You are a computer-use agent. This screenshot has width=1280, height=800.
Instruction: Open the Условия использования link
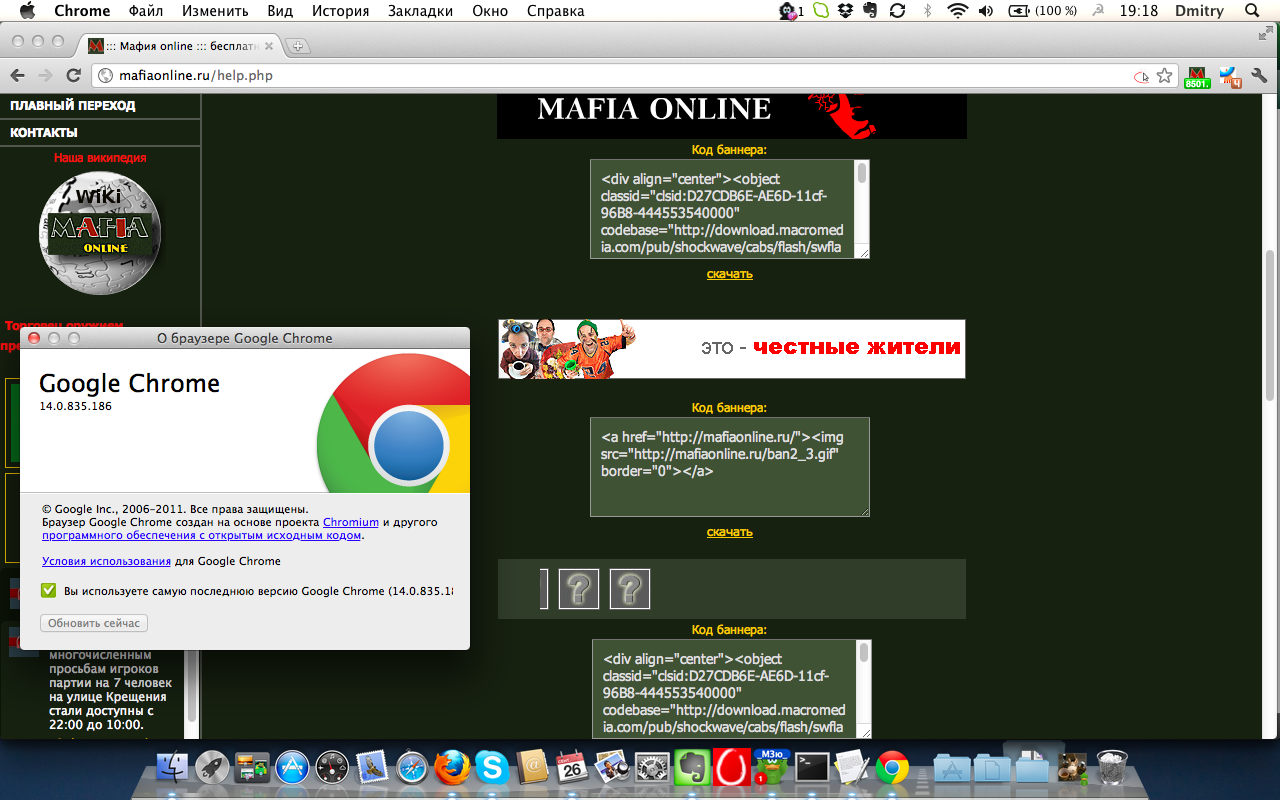click(106, 561)
